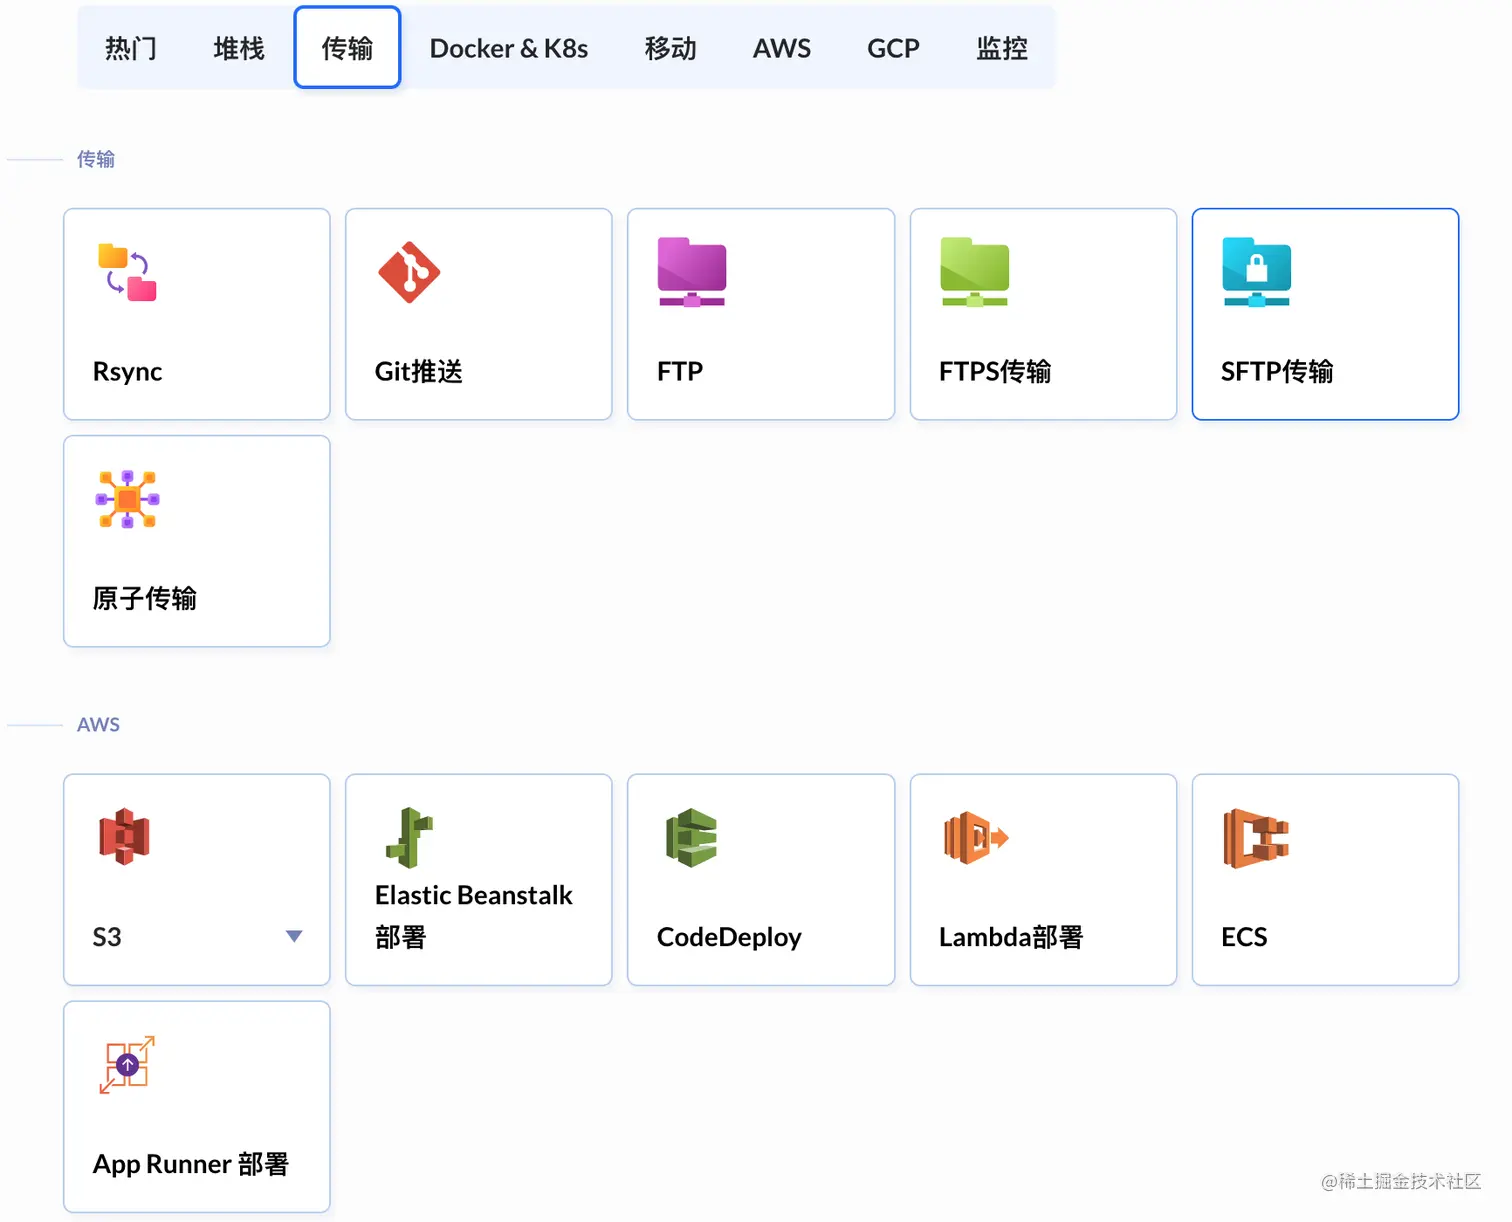Choose the Rsync action label
The image size is (1512, 1222).
click(x=127, y=371)
